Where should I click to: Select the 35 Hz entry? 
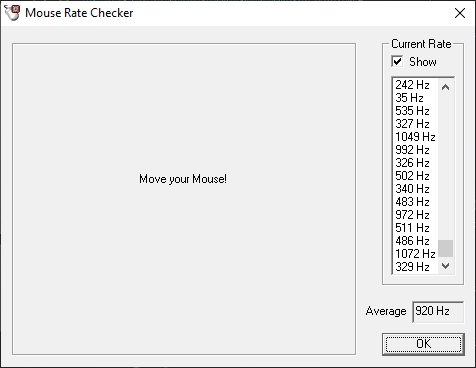[416, 98]
